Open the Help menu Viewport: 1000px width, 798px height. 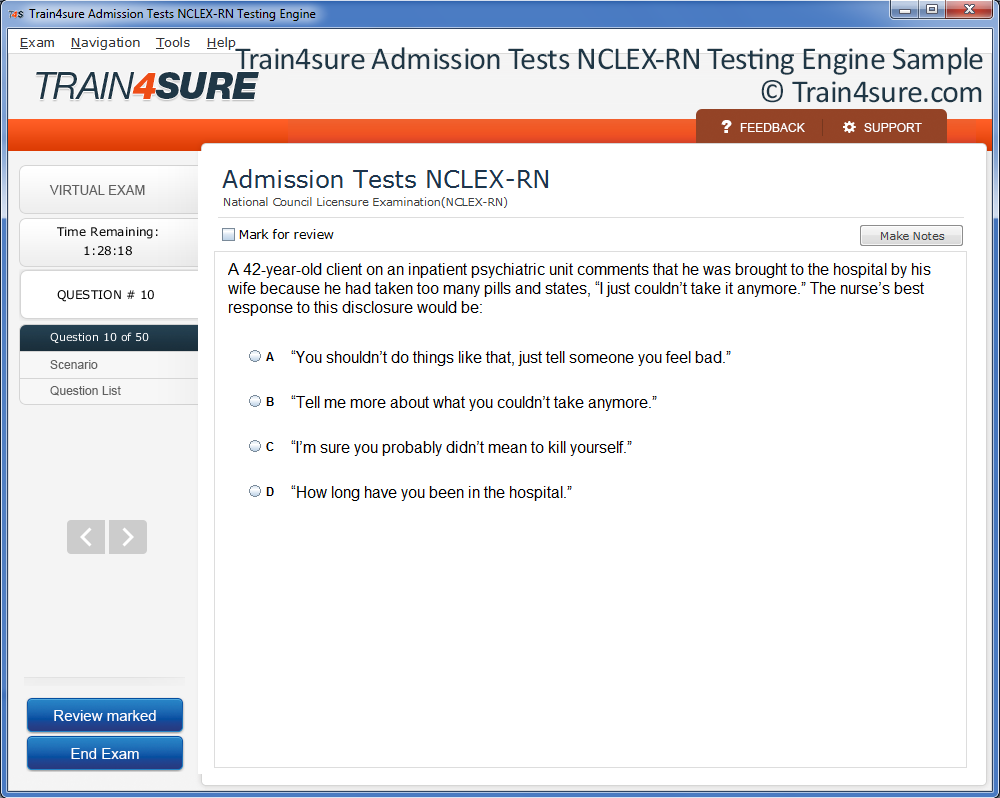[x=221, y=43]
